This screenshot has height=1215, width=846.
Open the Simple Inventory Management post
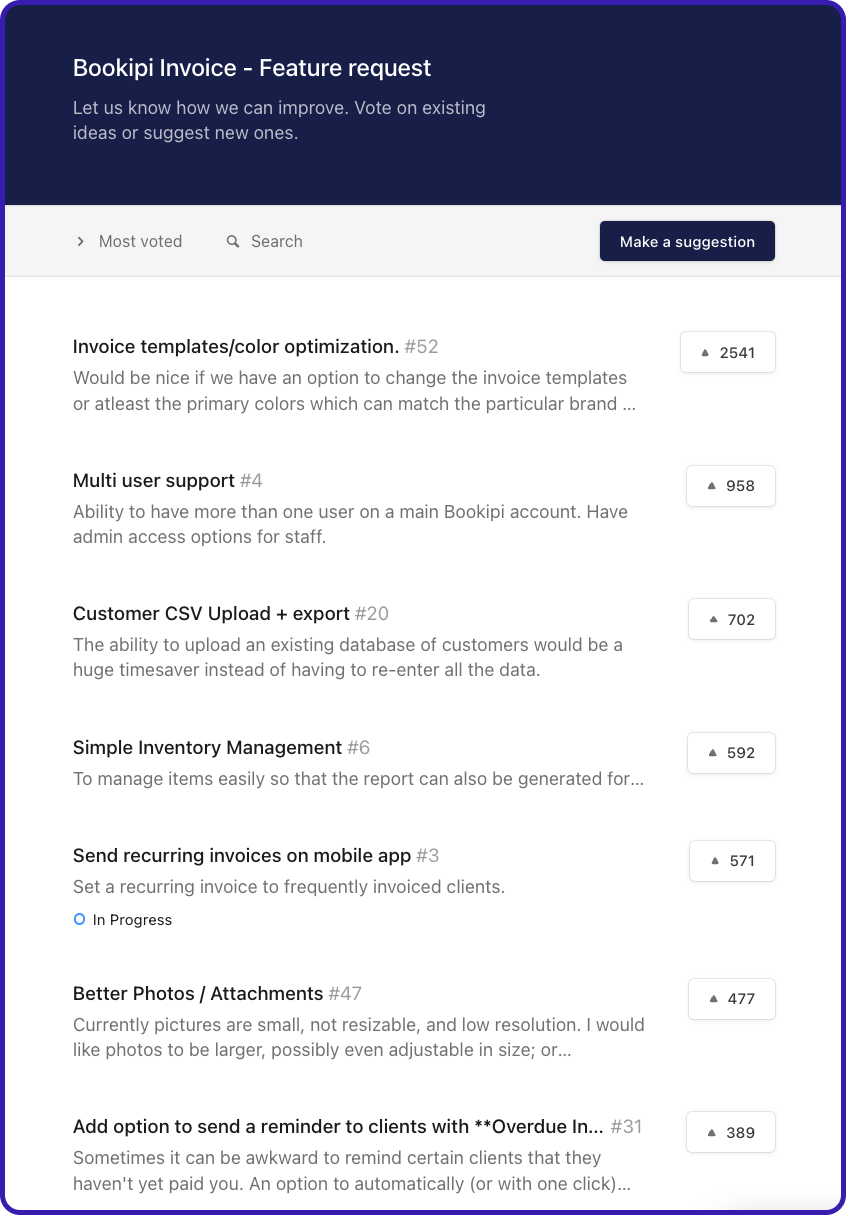point(208,748)
